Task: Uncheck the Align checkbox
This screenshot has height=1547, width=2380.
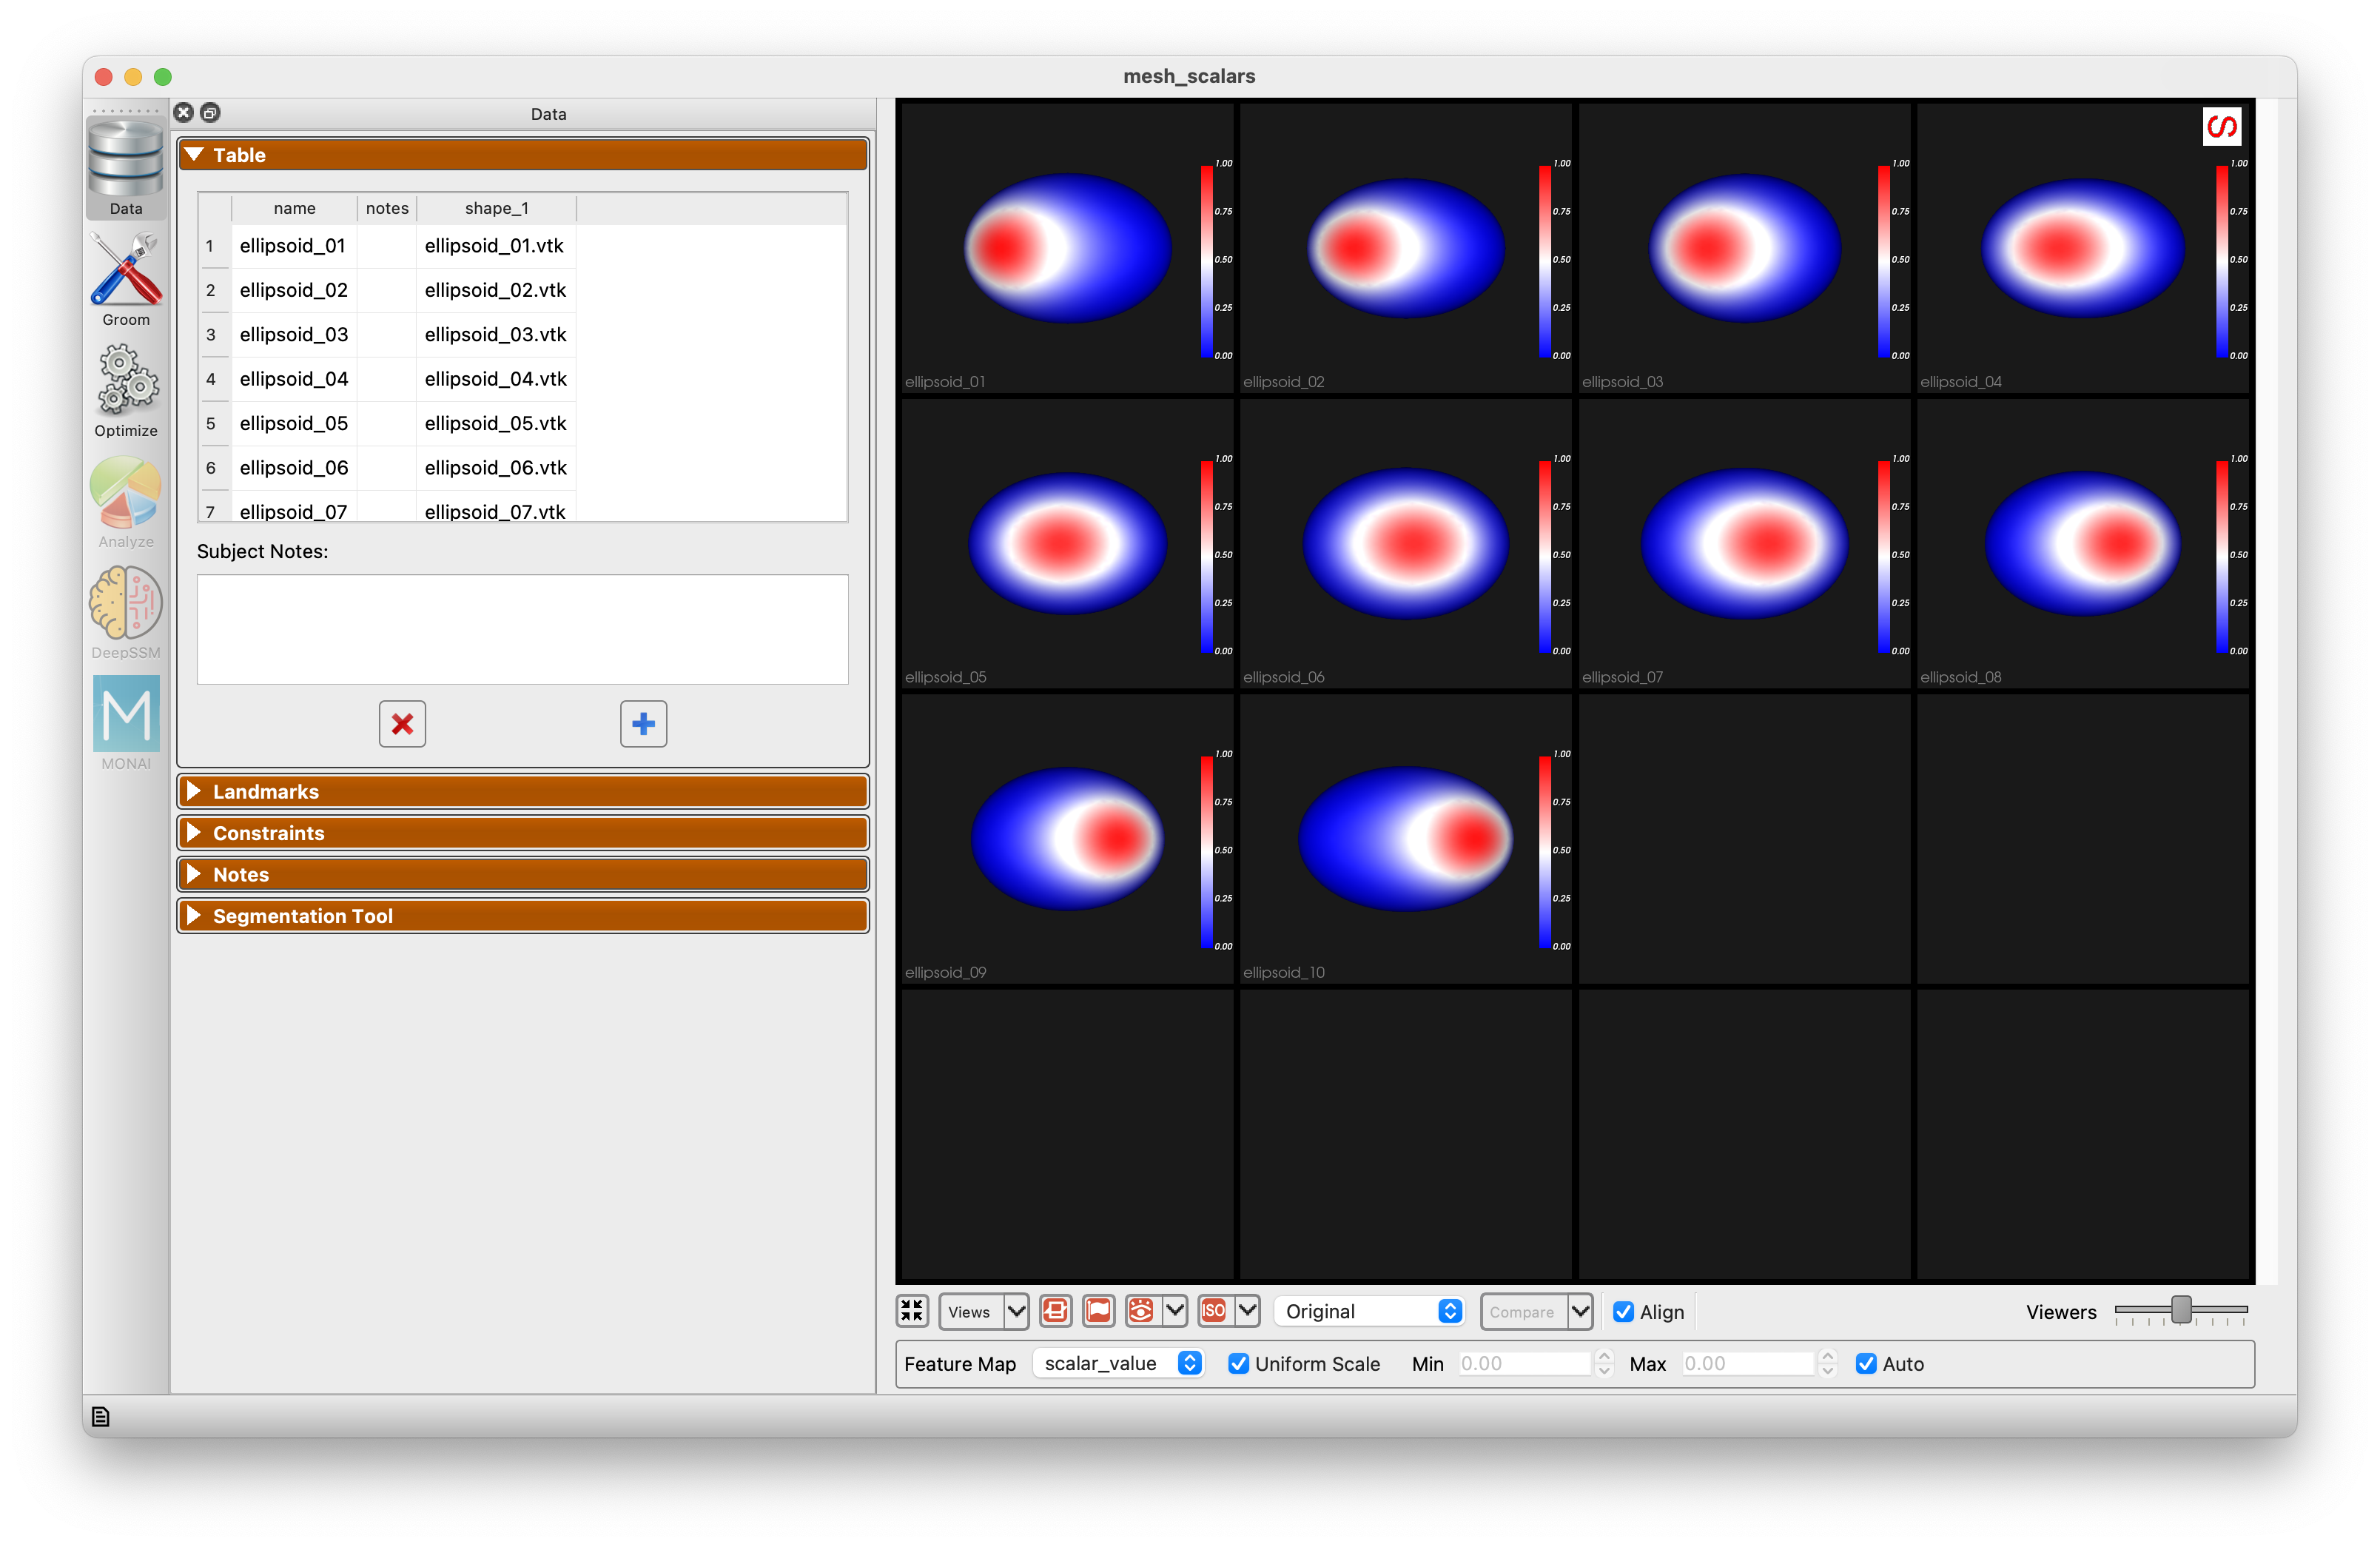Action: pos(1623,1312)
